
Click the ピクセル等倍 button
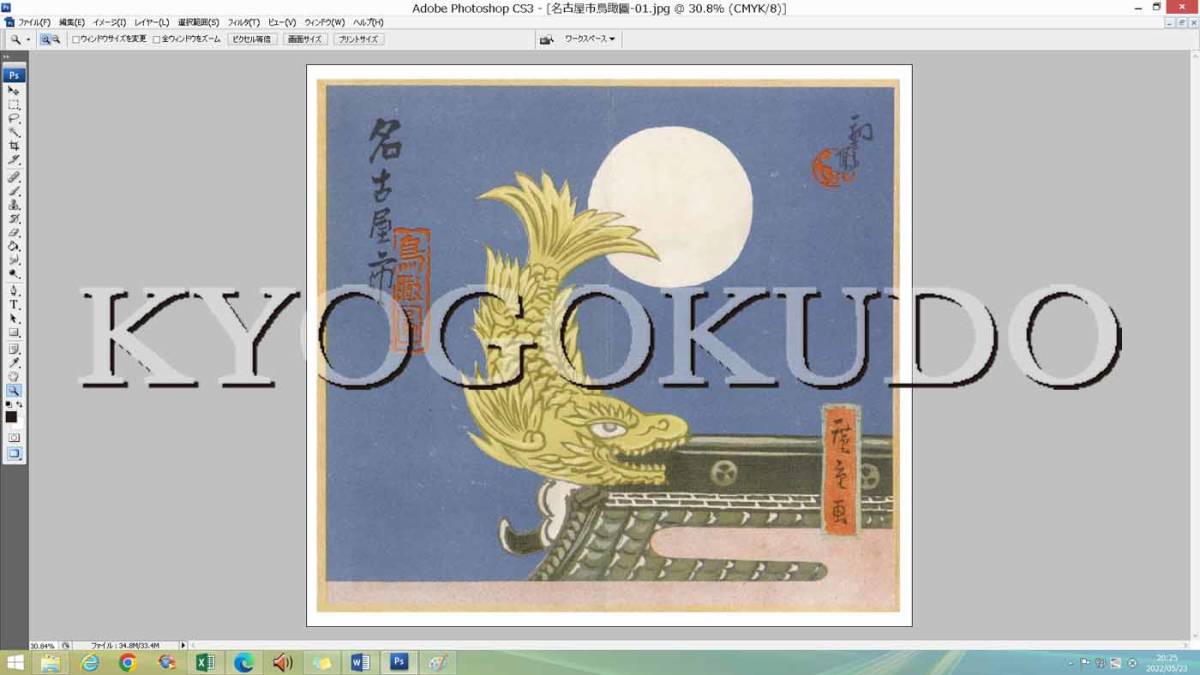click(x=250, y=39)
